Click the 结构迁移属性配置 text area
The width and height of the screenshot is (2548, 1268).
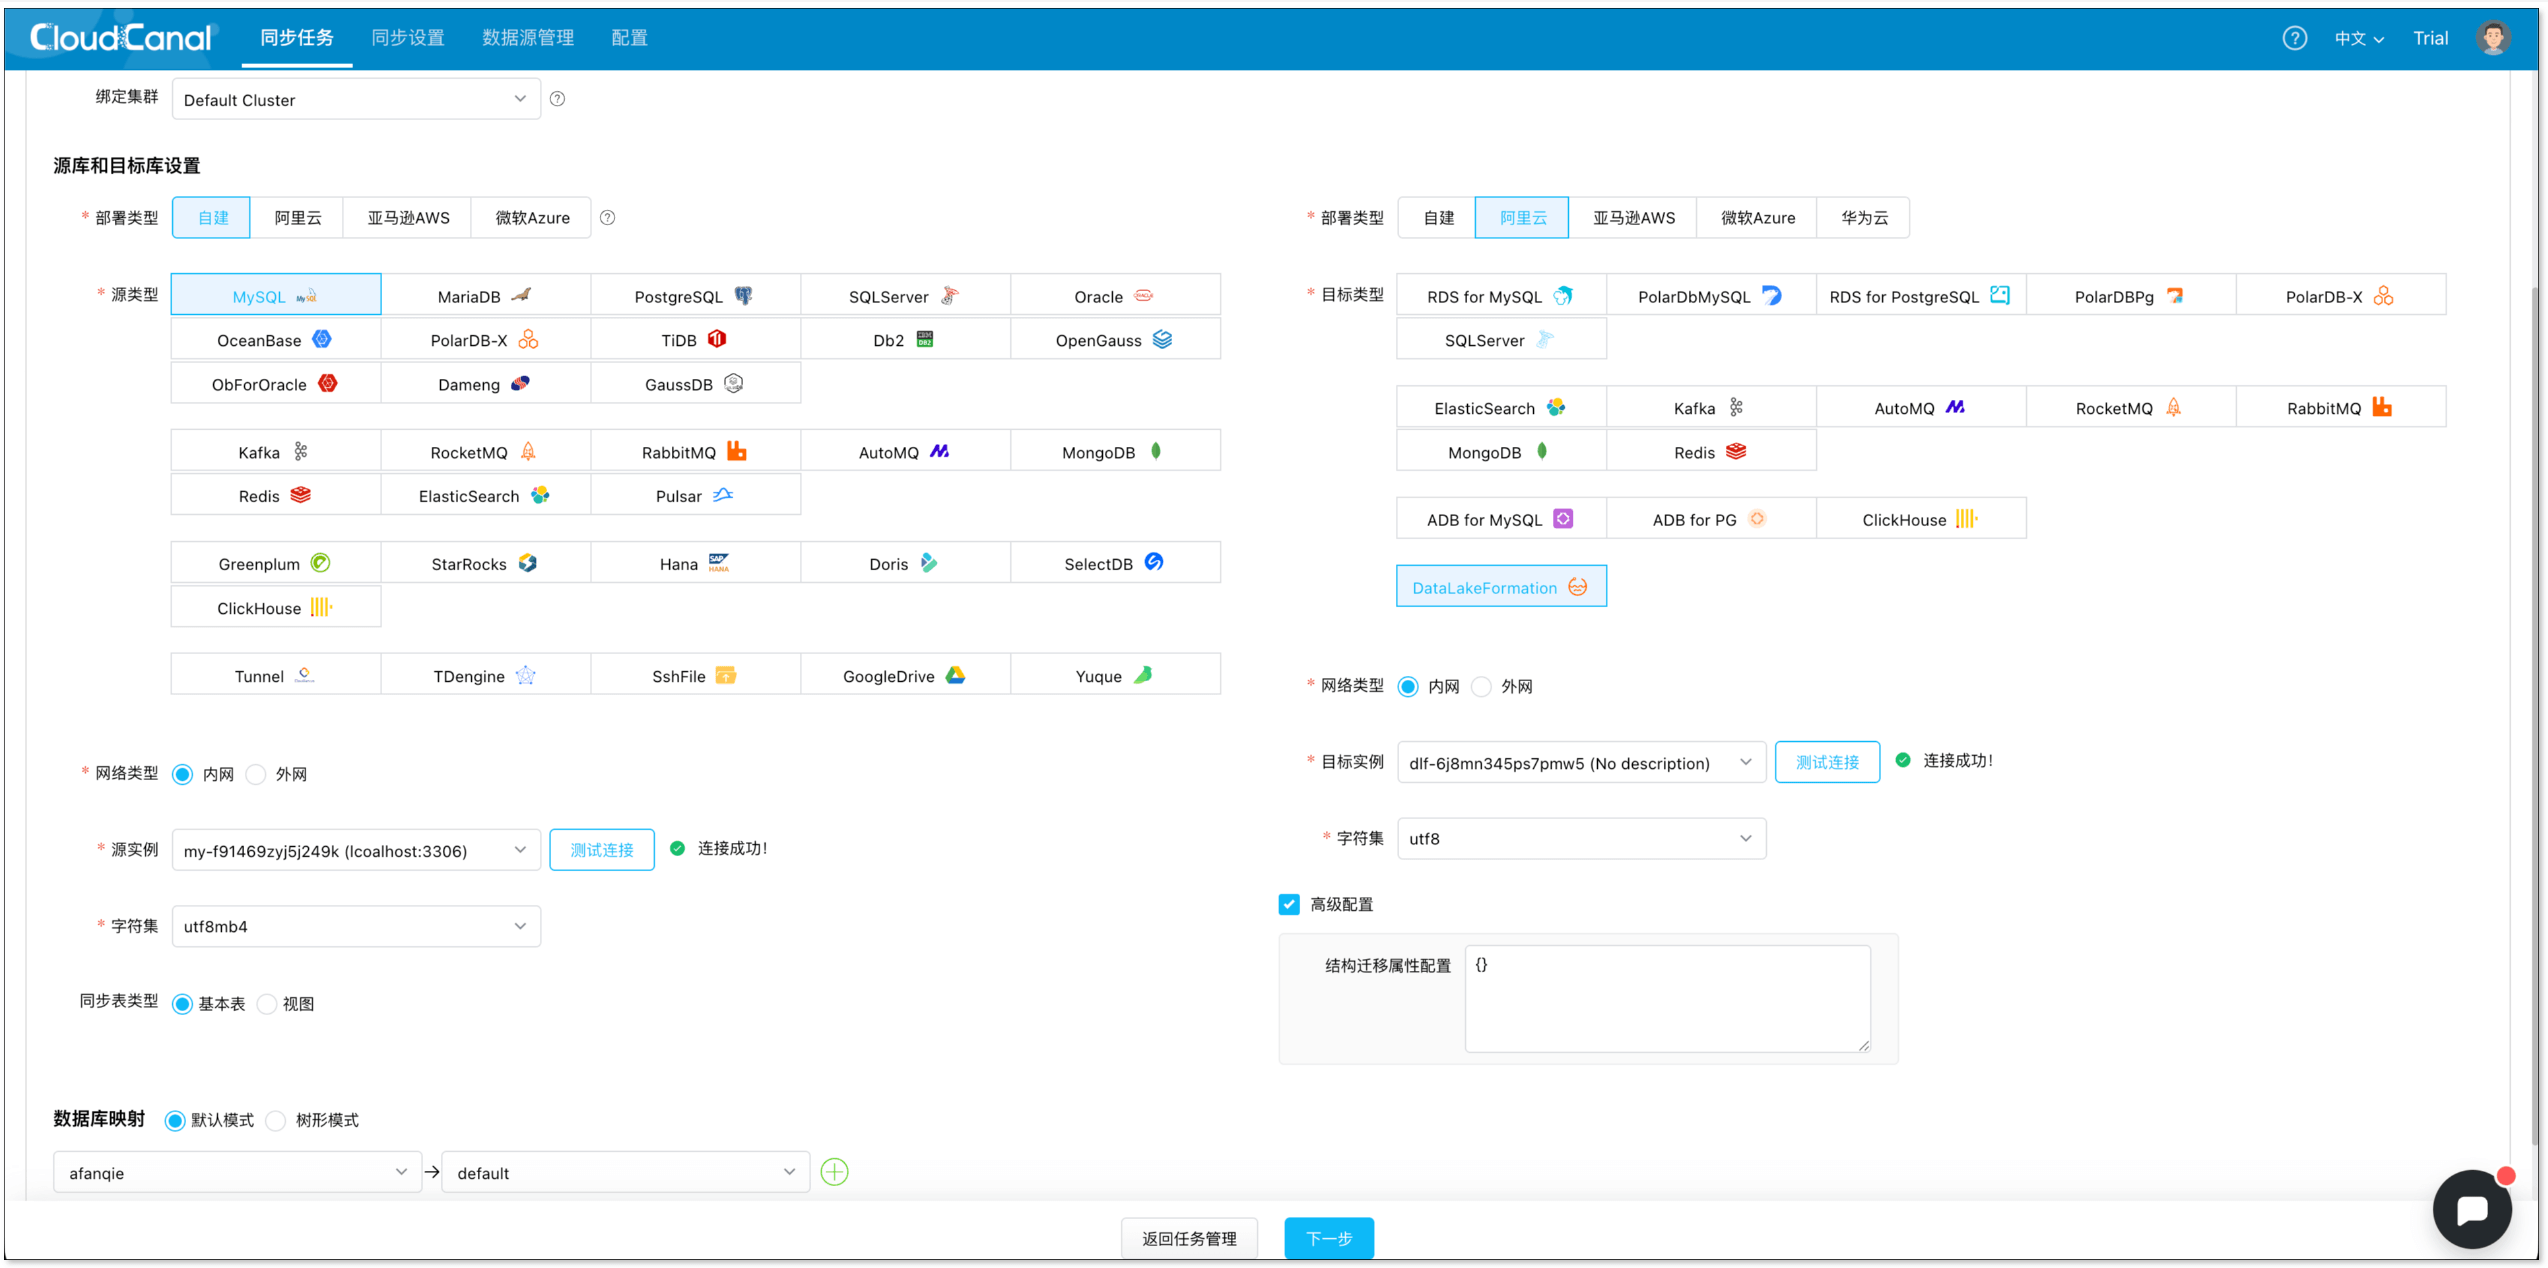point(1666,998)
